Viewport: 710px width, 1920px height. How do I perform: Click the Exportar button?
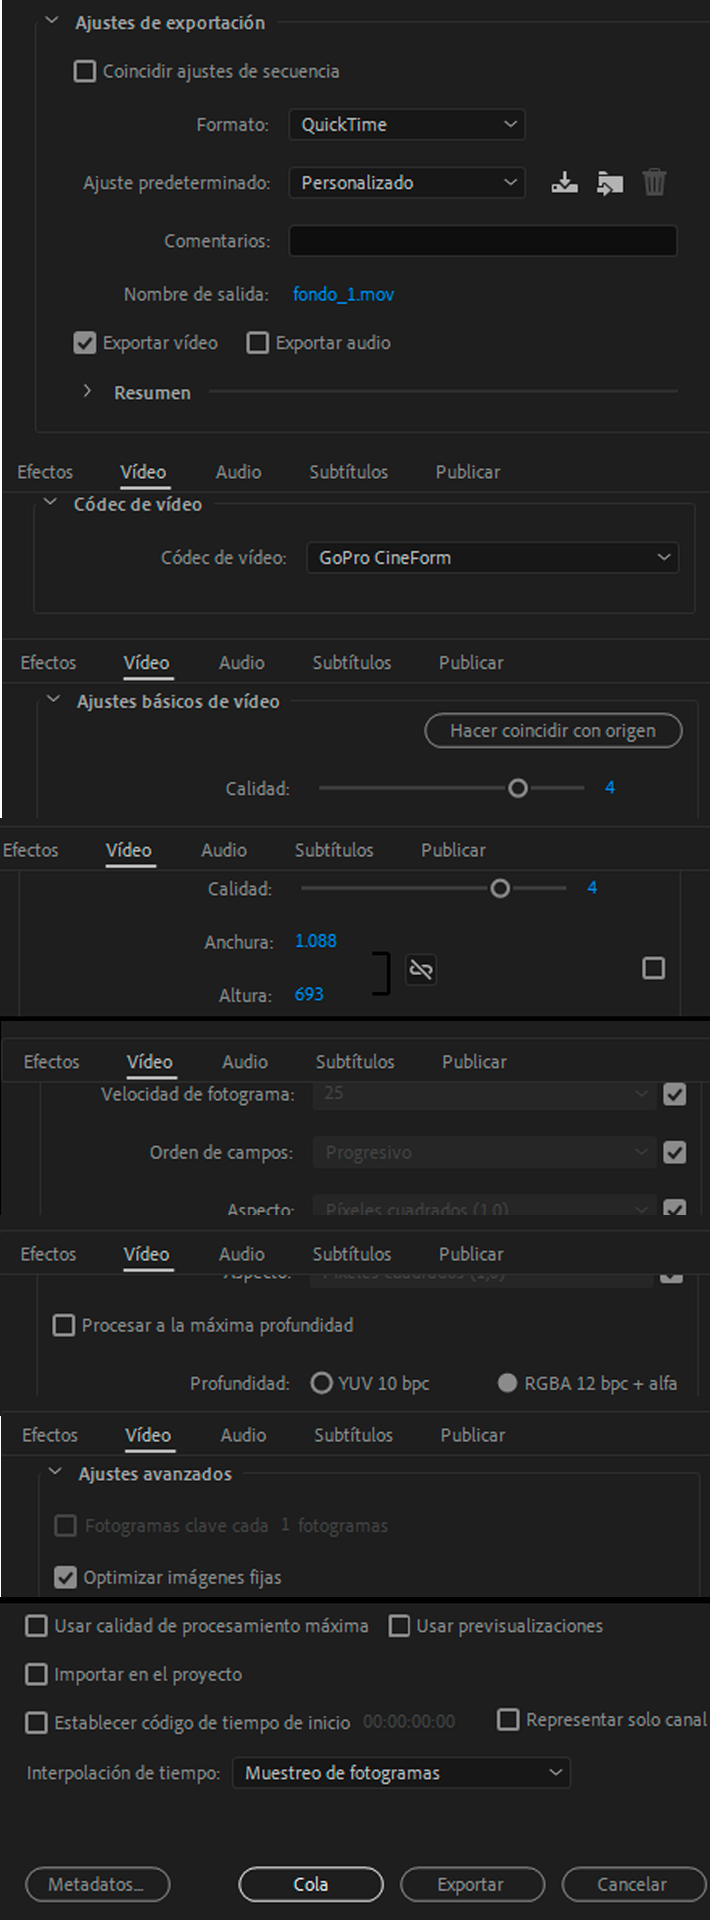click(x=472, y=1884)
